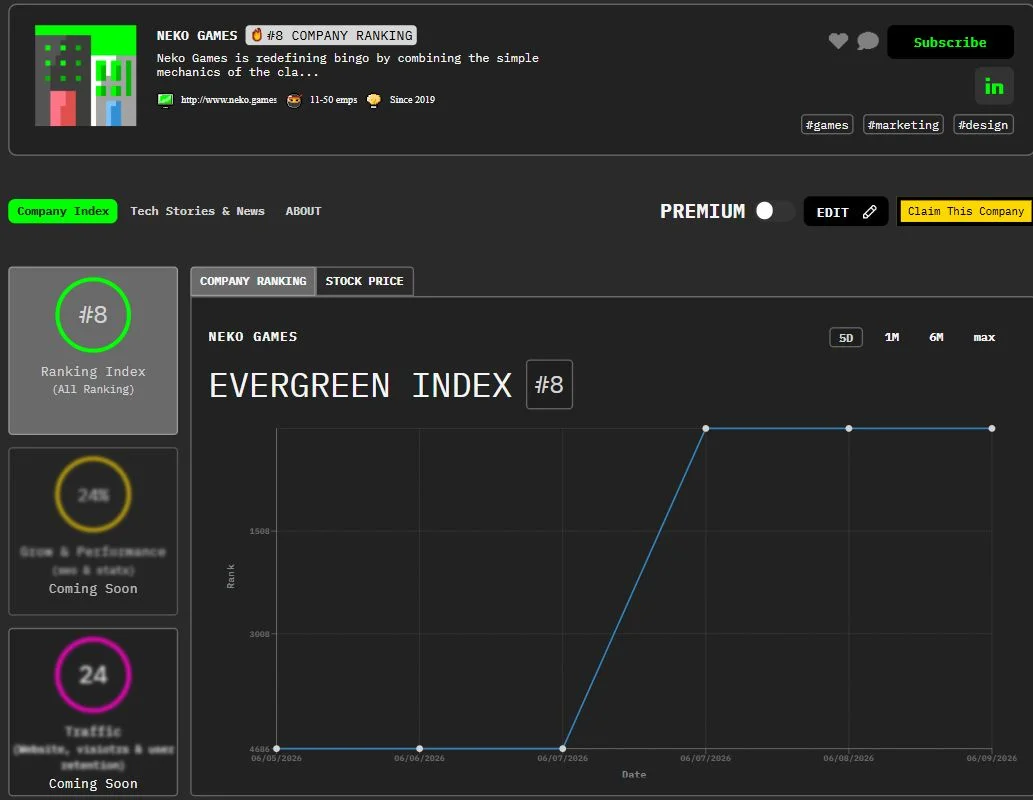Click Claim This Company button
The image size is (1033, 800).
click(965, 212)
